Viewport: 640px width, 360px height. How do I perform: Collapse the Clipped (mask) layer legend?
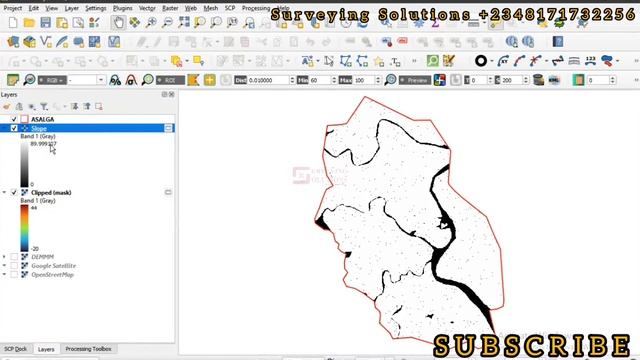4,192
